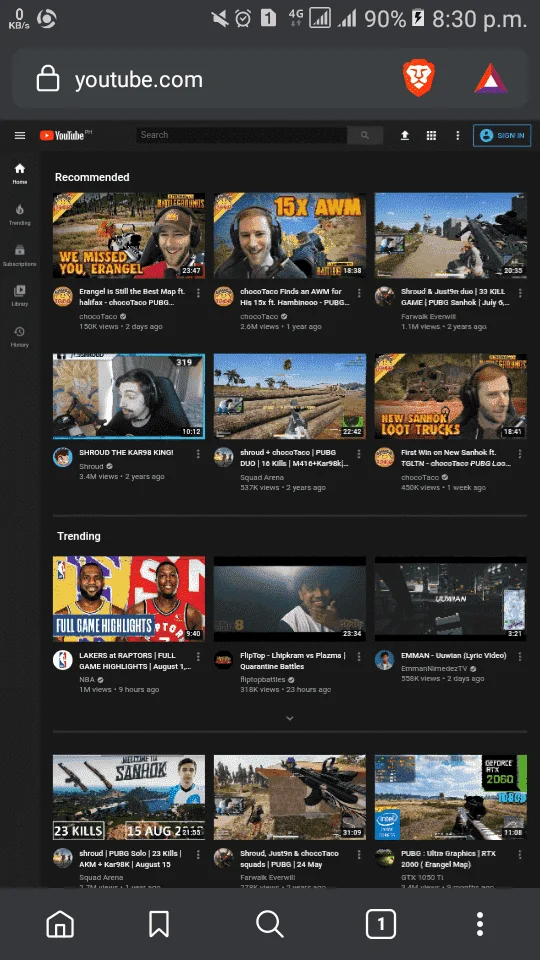Click the NBA channel avatar
540x960 pixels.
pyautogui.click(x=62, y=659)
